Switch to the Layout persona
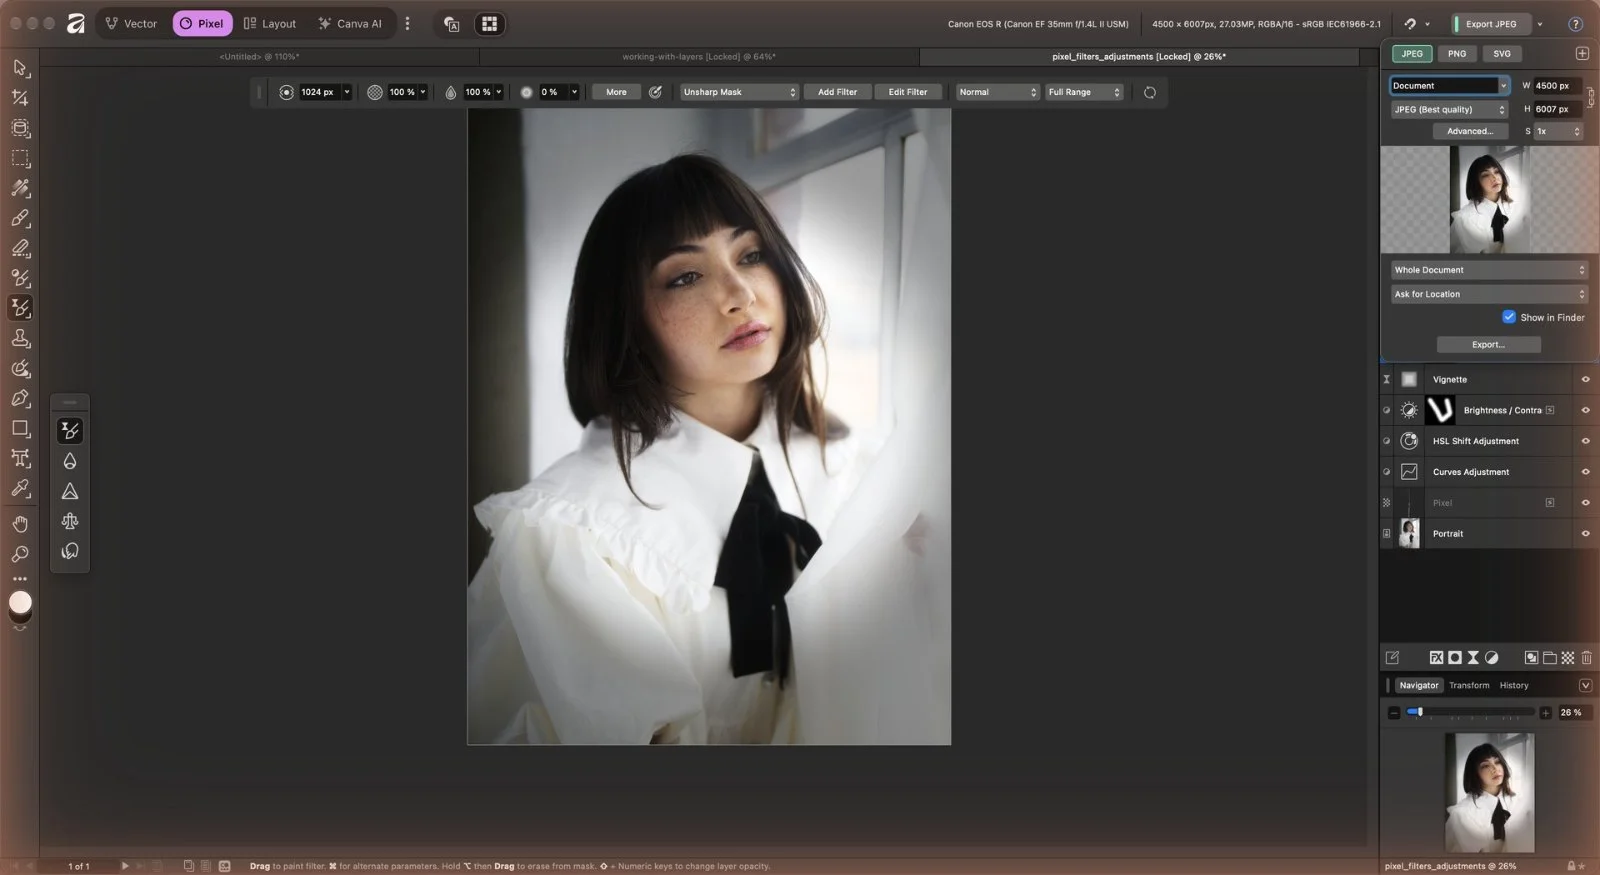The height and width of the screenshot is (875, 1600). (270, 24)
